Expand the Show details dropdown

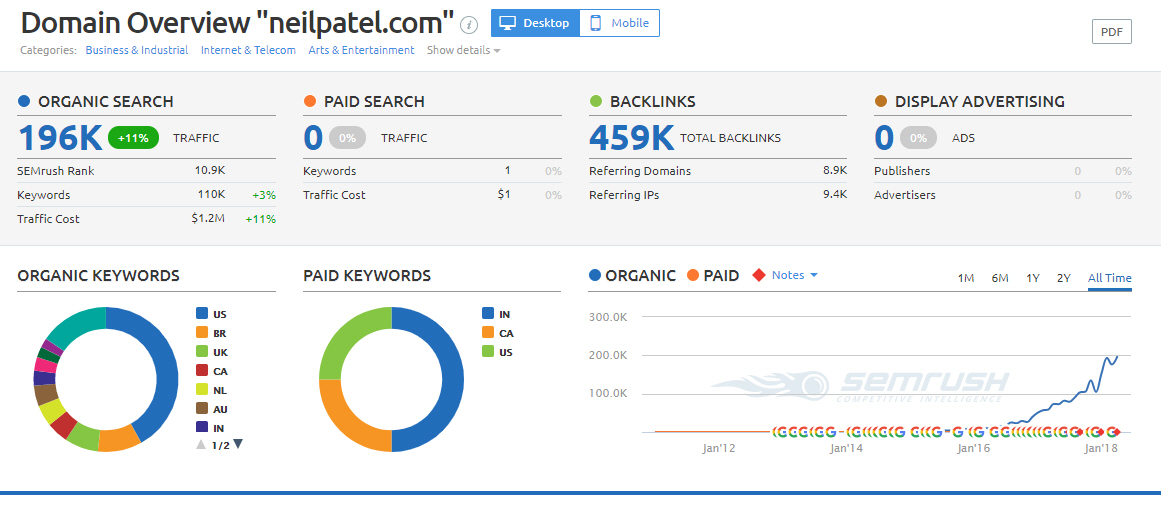pyautogui.click(x=463, y=50)
